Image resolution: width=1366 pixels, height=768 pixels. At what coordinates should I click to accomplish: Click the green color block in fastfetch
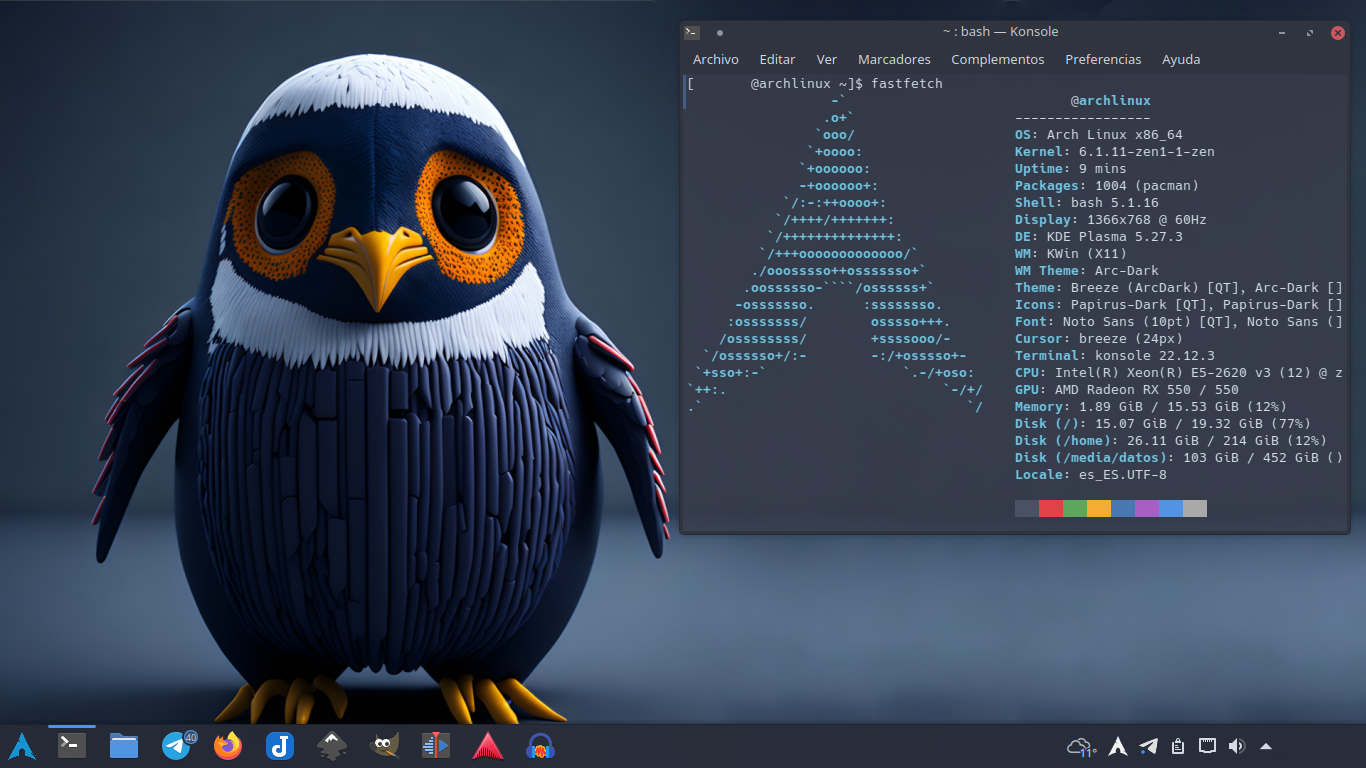click(x=1075, y=509)
